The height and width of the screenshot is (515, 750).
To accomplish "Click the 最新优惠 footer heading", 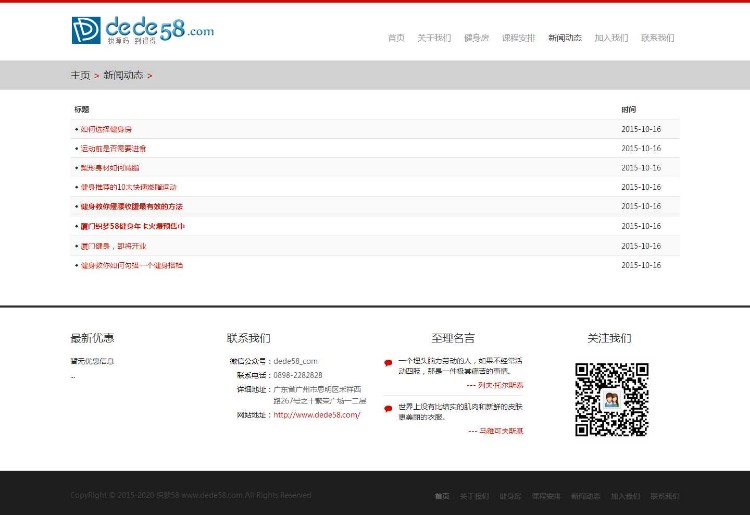I will coord(92,338).
